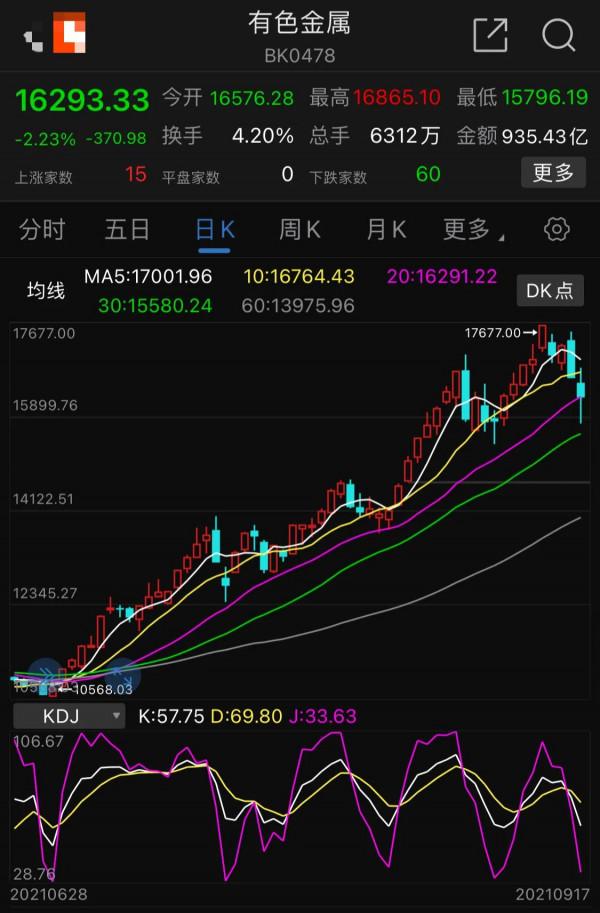Screen dimensions: 600x913
Task: Tap the 最低 value 15796.19
Action: tap(545, 97)
